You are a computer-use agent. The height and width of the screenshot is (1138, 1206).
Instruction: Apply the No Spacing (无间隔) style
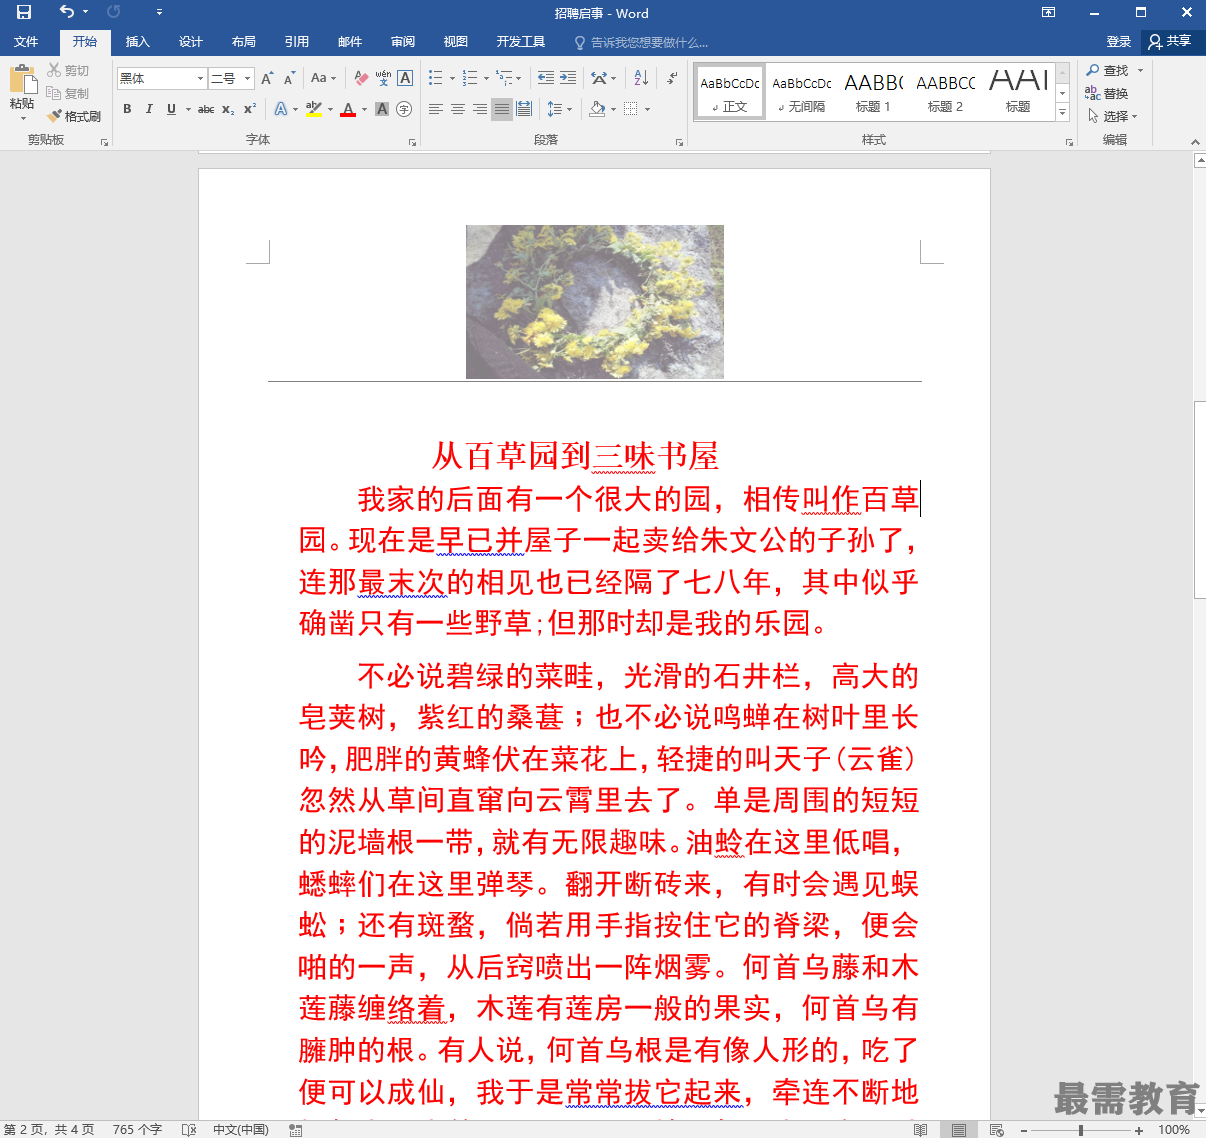802,91
